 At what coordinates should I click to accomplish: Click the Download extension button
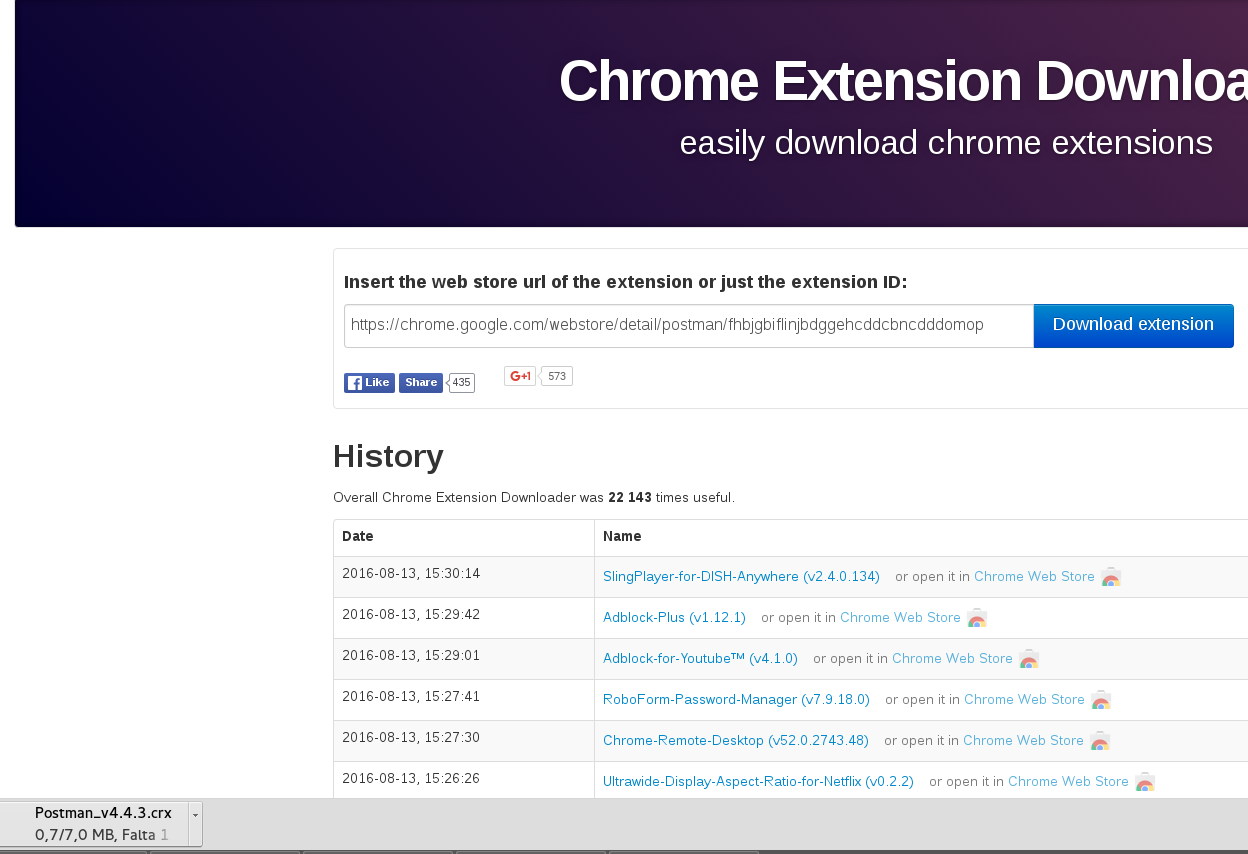[1133, 325]
